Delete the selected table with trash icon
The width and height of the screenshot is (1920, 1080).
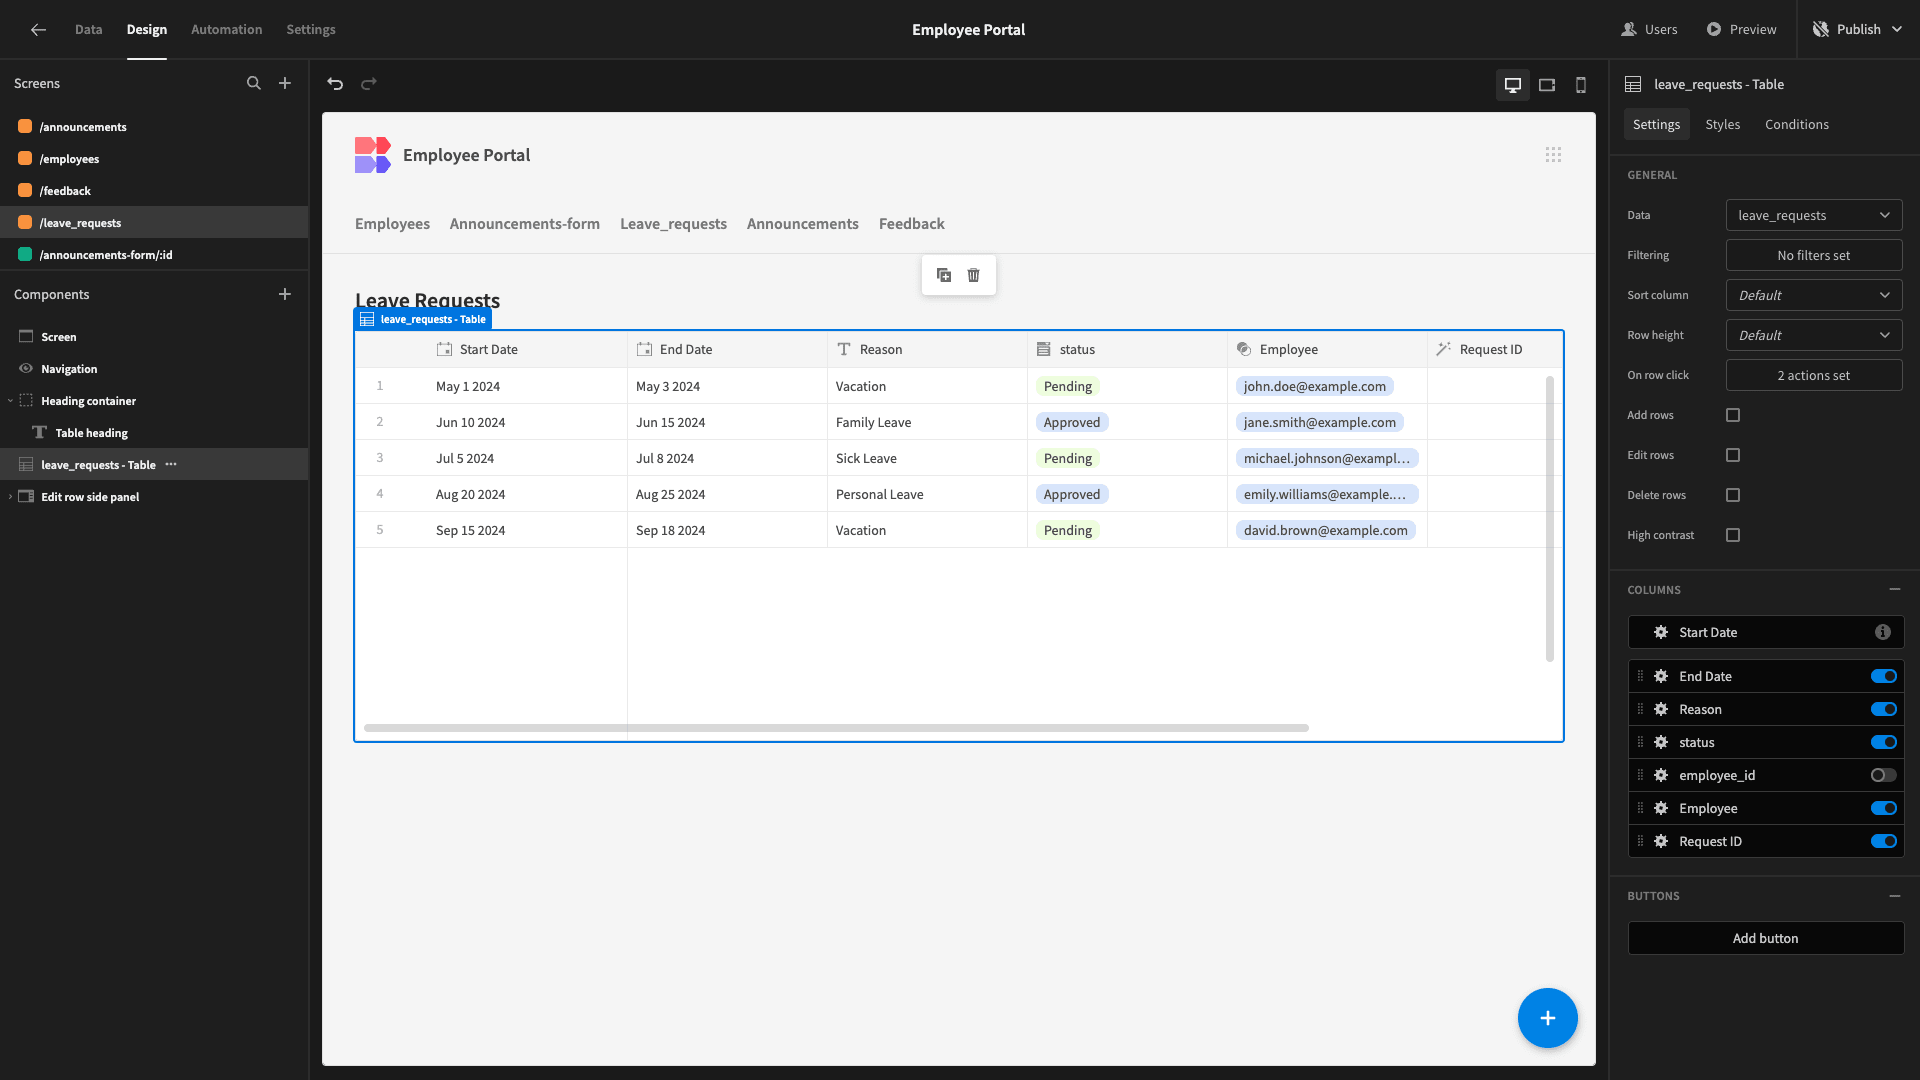point(974,275)
